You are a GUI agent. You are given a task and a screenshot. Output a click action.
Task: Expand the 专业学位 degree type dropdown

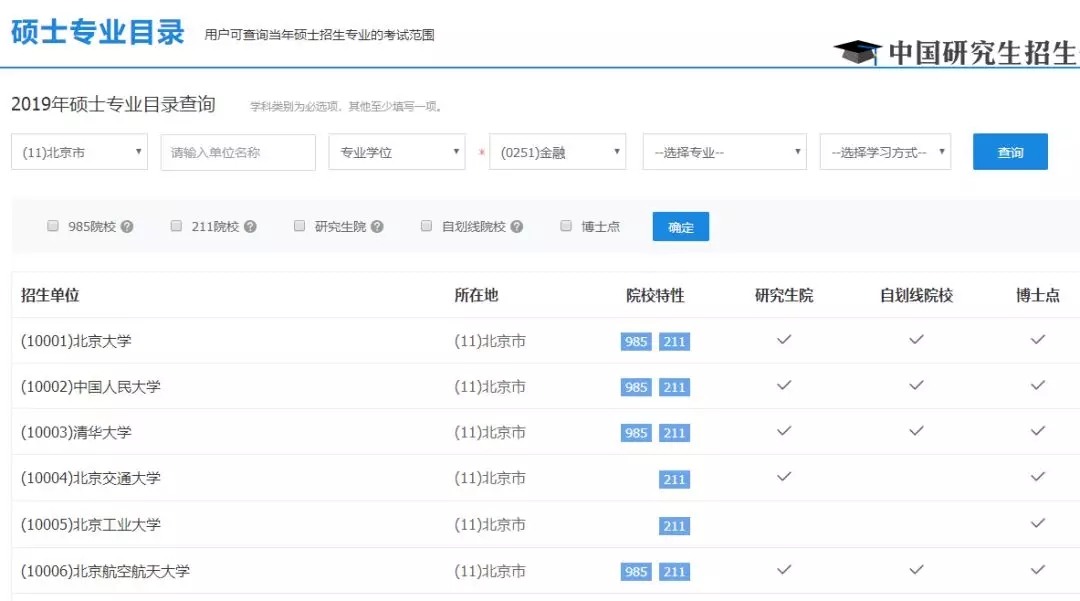click(x=396, y=152)
